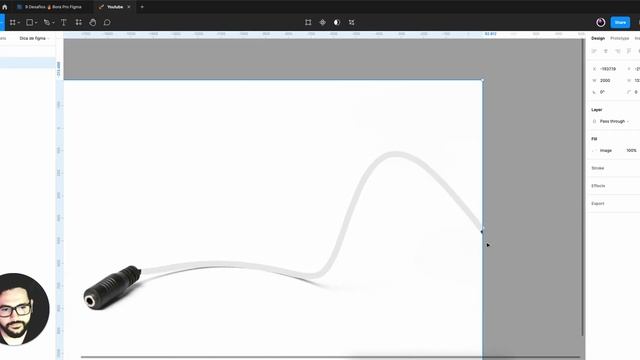This screenshot has height=360, width=640.
Task: Click the Layer section header
Action: 597,110
